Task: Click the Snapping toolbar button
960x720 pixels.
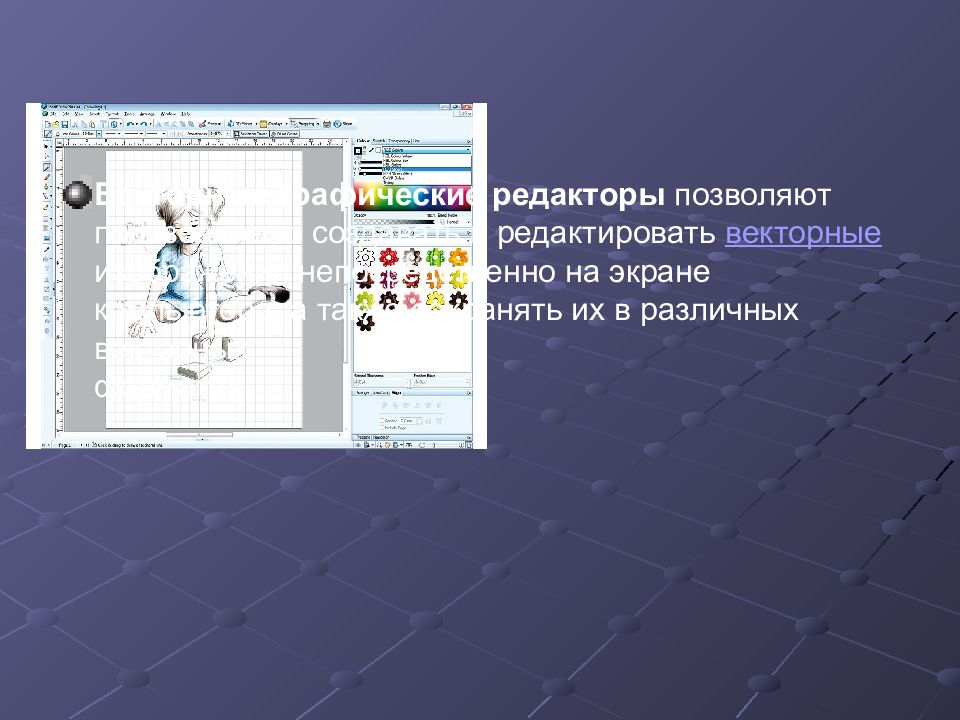Action: coord(304,124)
